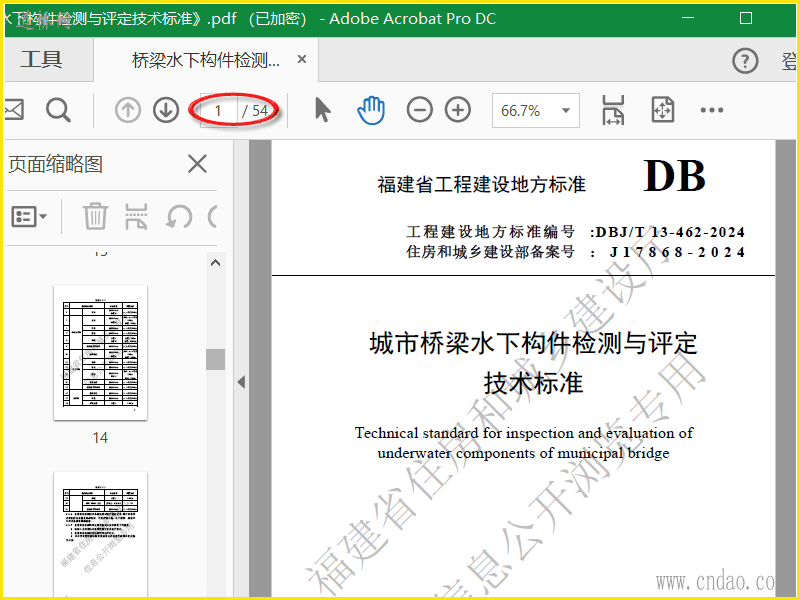800x600 pixels.
Task: Go to next page with down arrow
Action: click(x=166, y=110)
